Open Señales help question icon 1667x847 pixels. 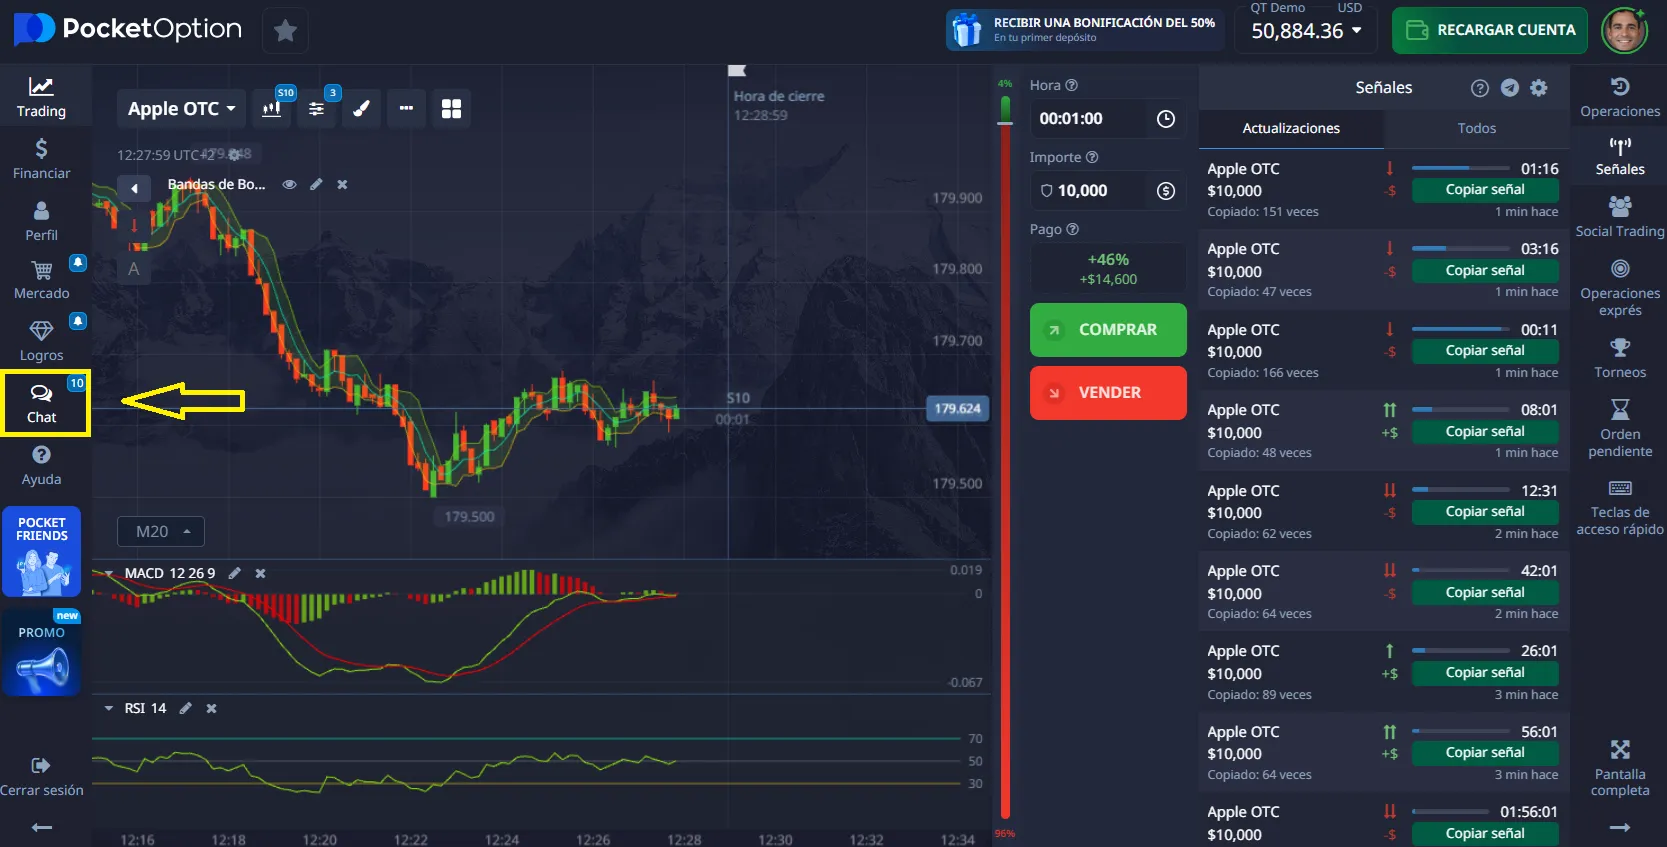1480,88
